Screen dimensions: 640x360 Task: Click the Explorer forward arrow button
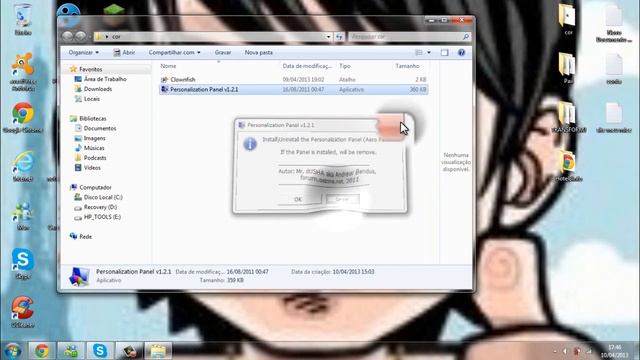point(81,36)
